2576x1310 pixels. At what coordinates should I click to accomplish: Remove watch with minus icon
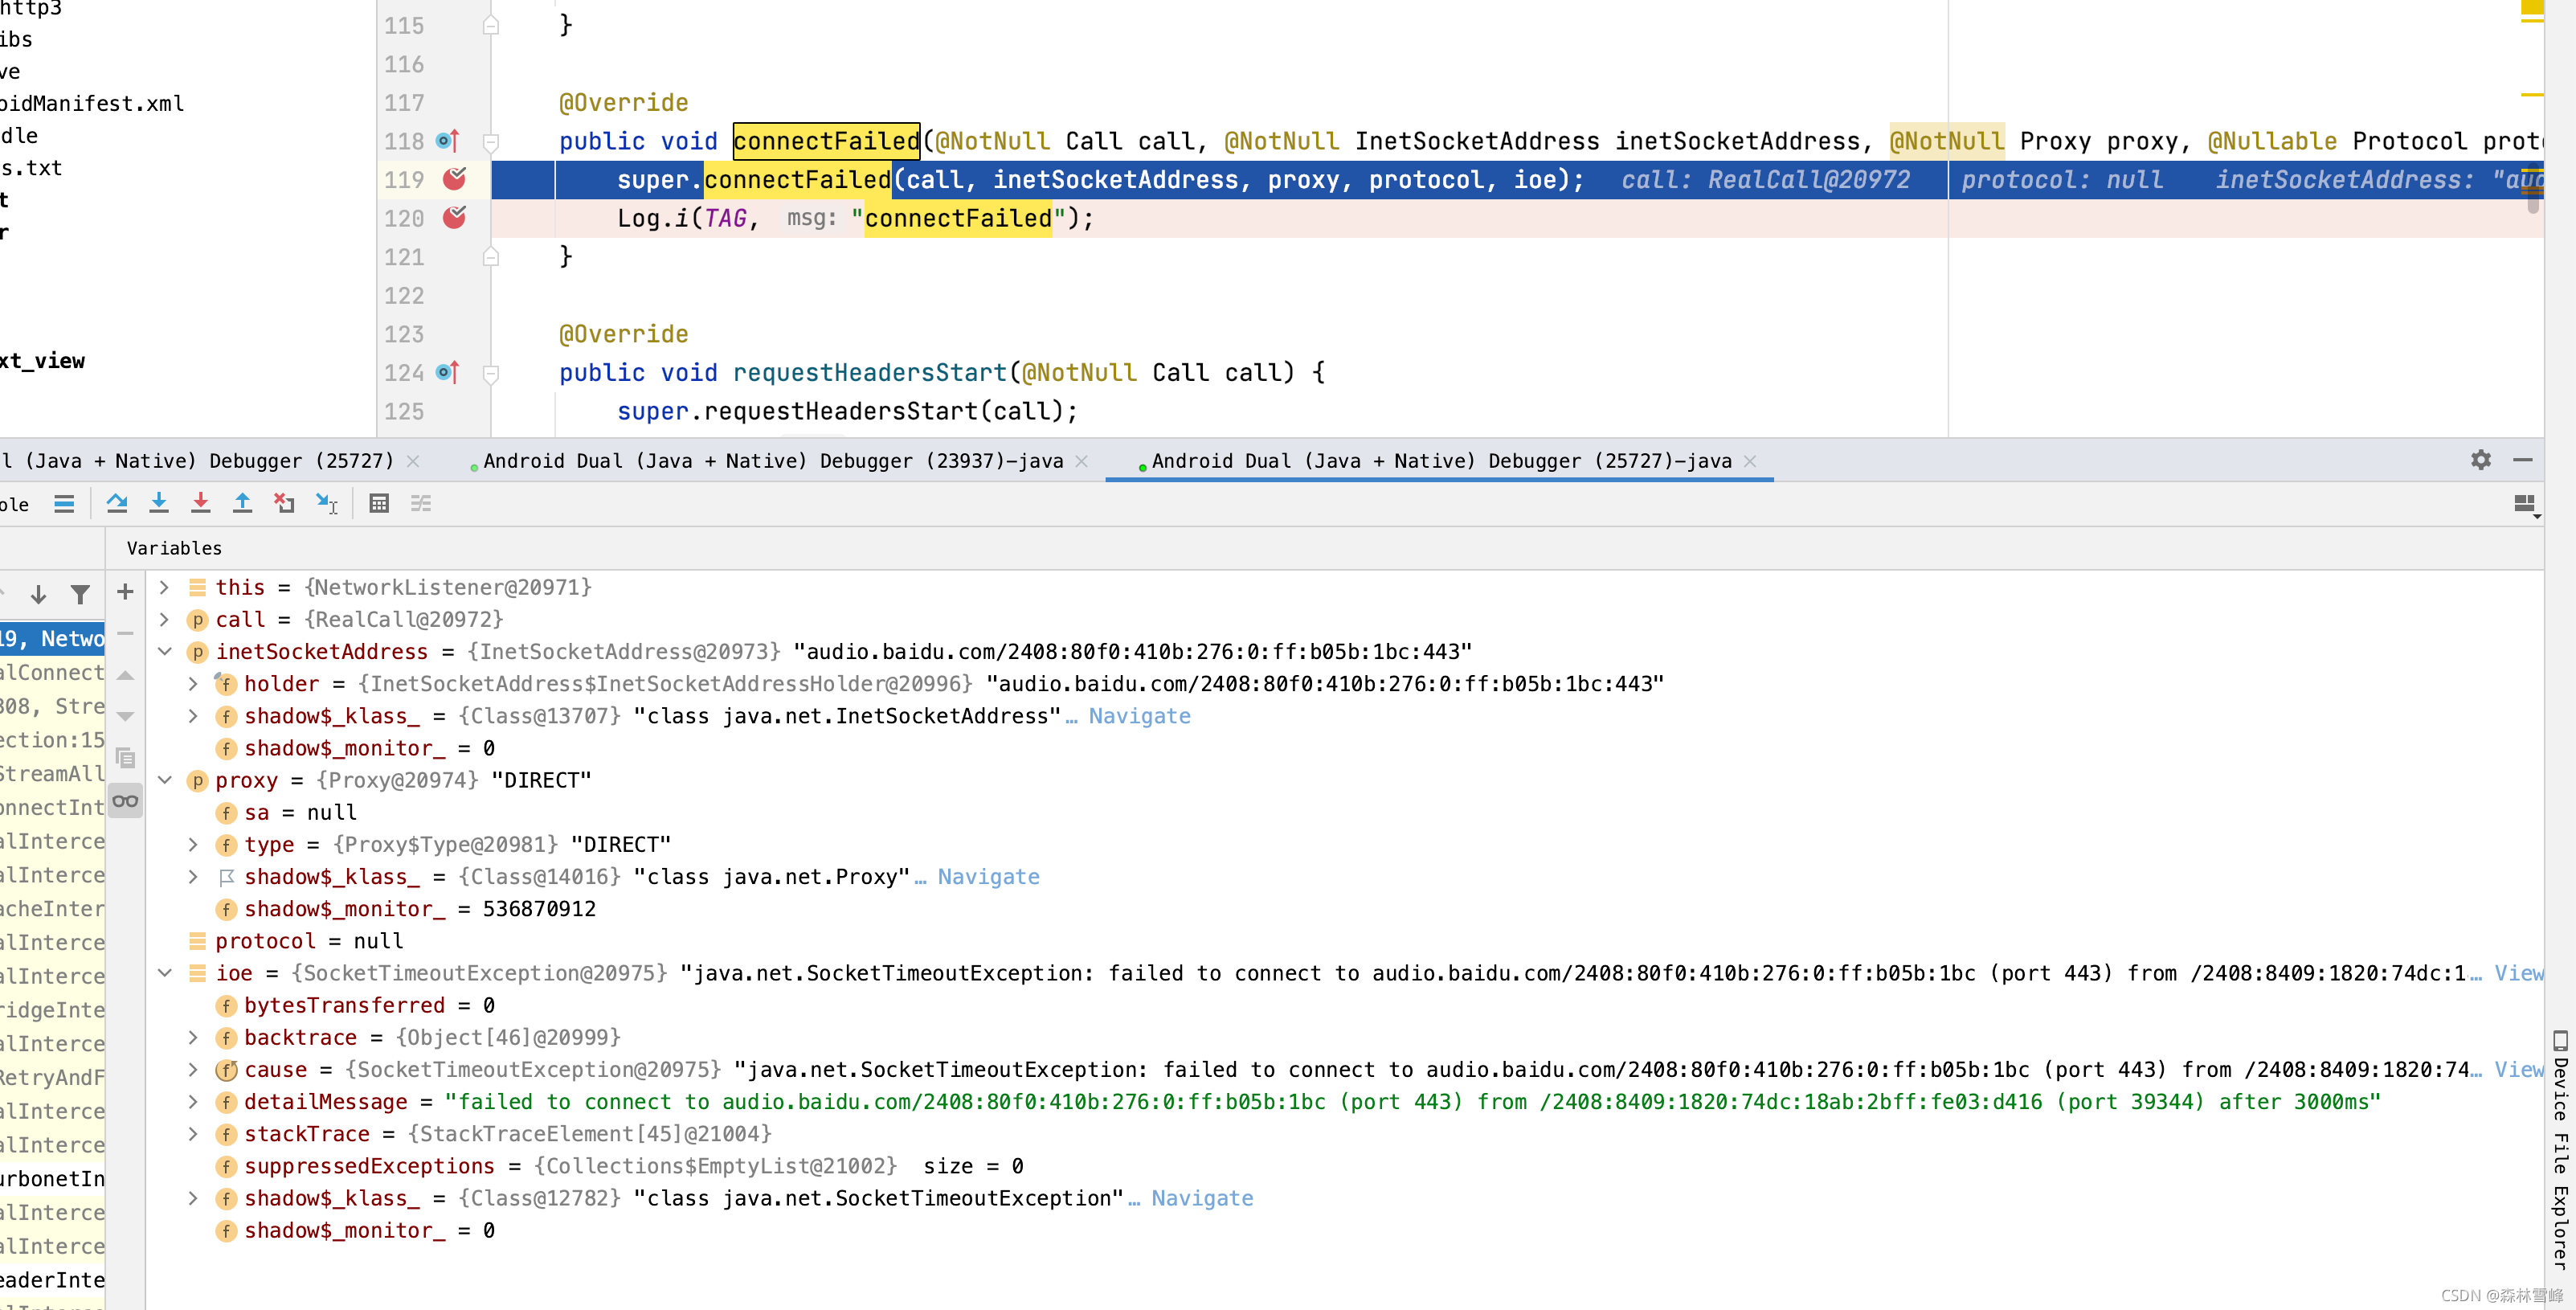click(125, 633)
